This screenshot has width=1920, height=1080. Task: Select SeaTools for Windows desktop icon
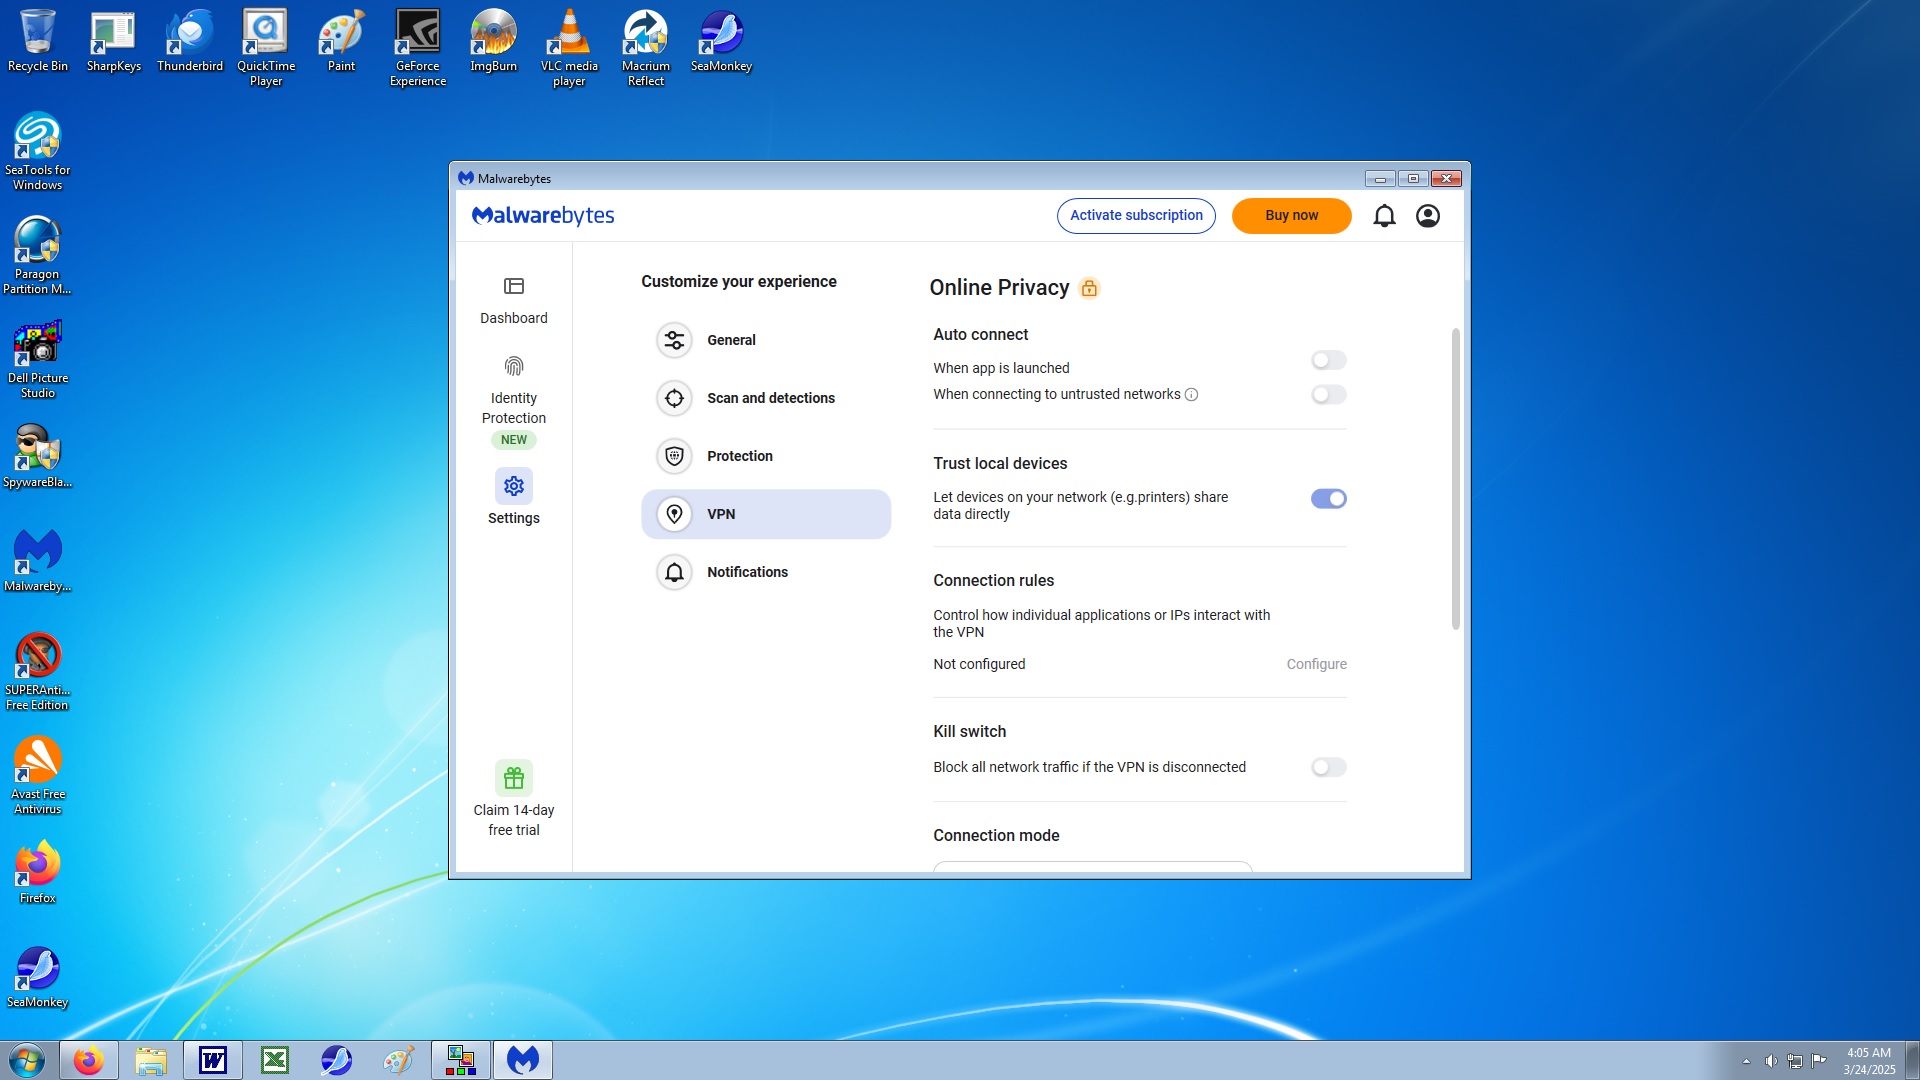38,152
